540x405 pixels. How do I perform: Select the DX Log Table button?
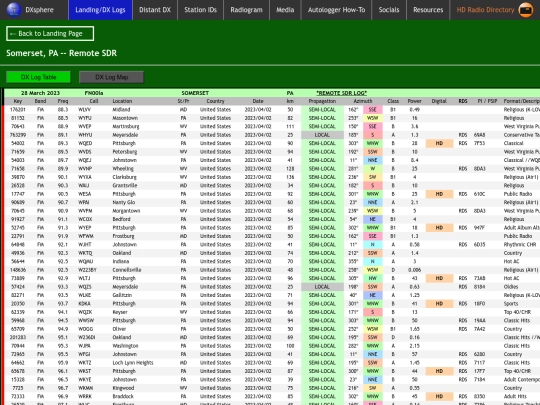(x=38, y=77)
